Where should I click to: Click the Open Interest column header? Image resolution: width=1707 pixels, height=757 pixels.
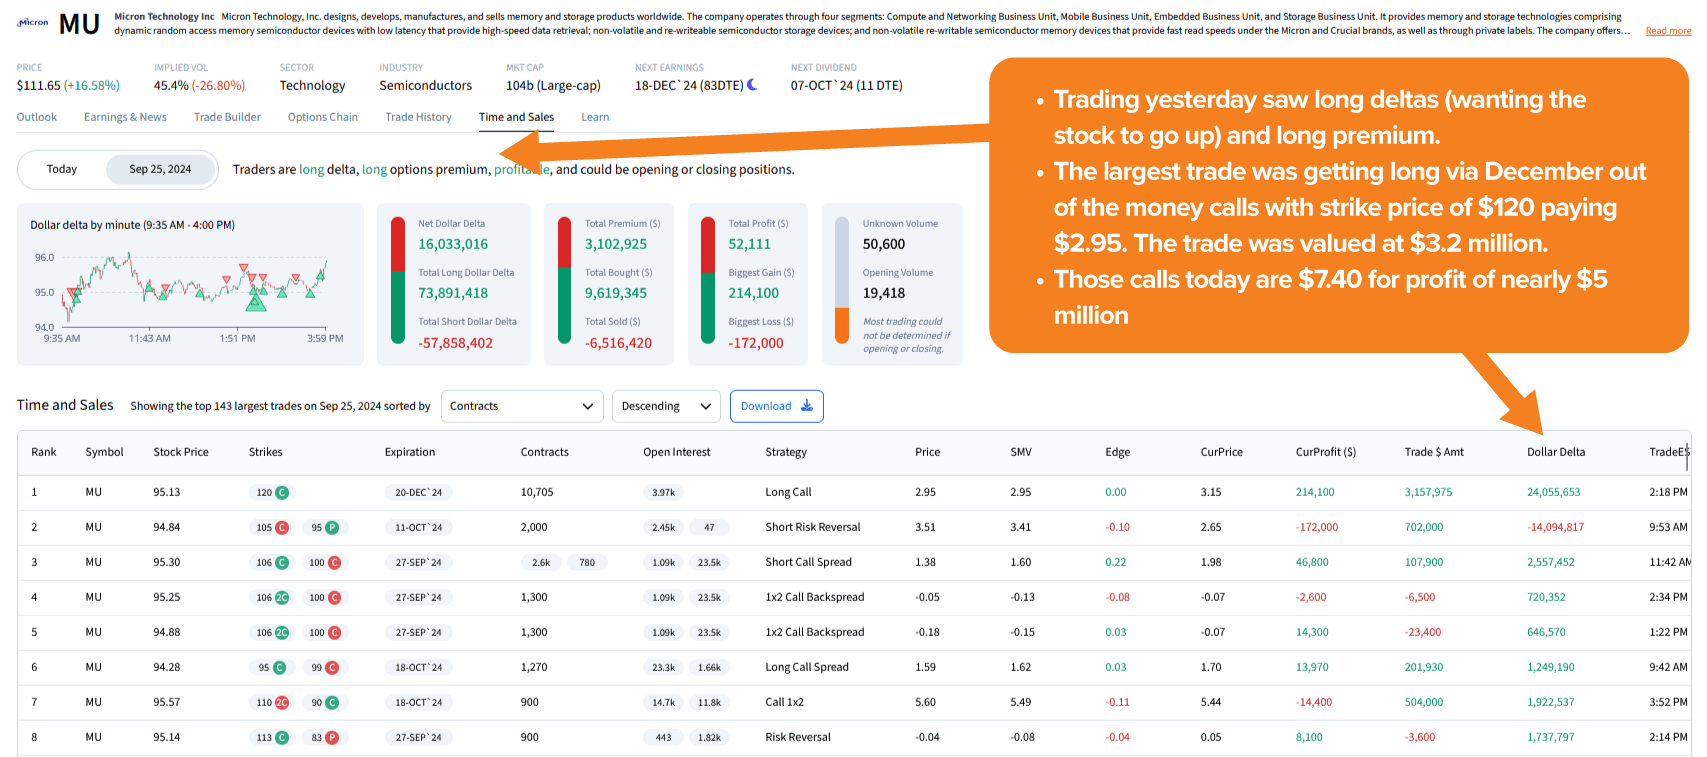tap(677, 452)
